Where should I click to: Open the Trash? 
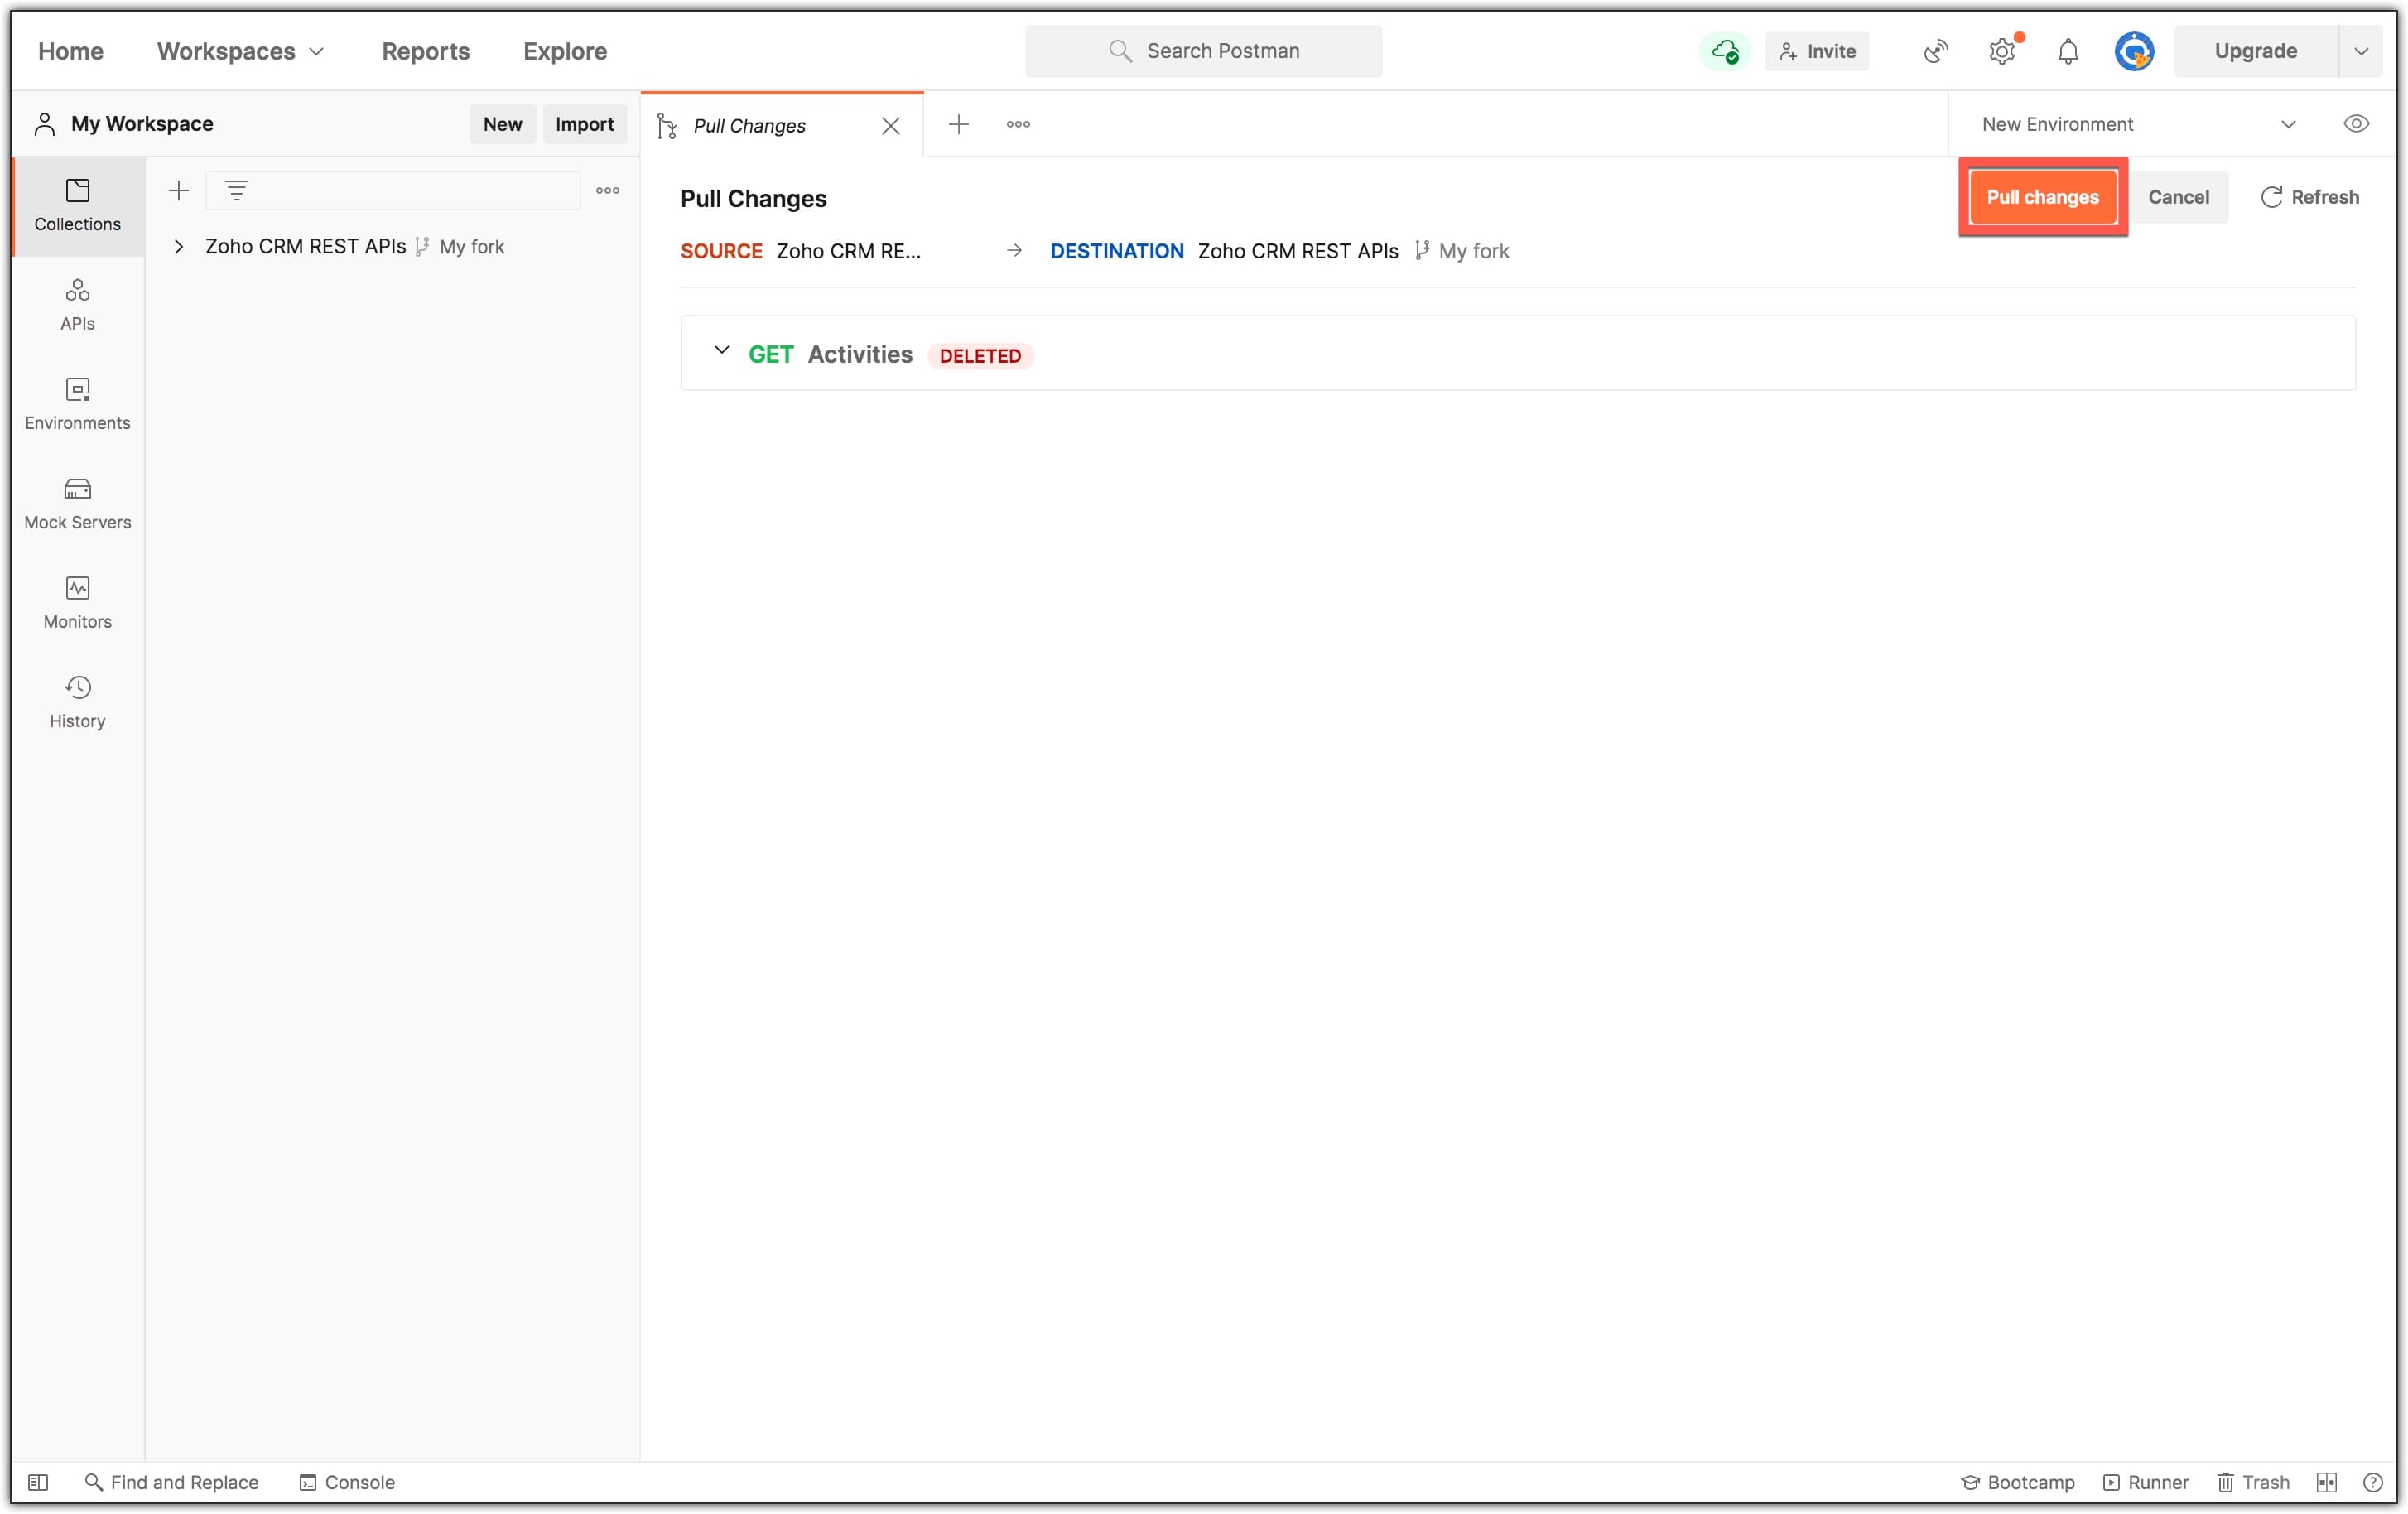pyautogui.click(x=2254, y=1482)
